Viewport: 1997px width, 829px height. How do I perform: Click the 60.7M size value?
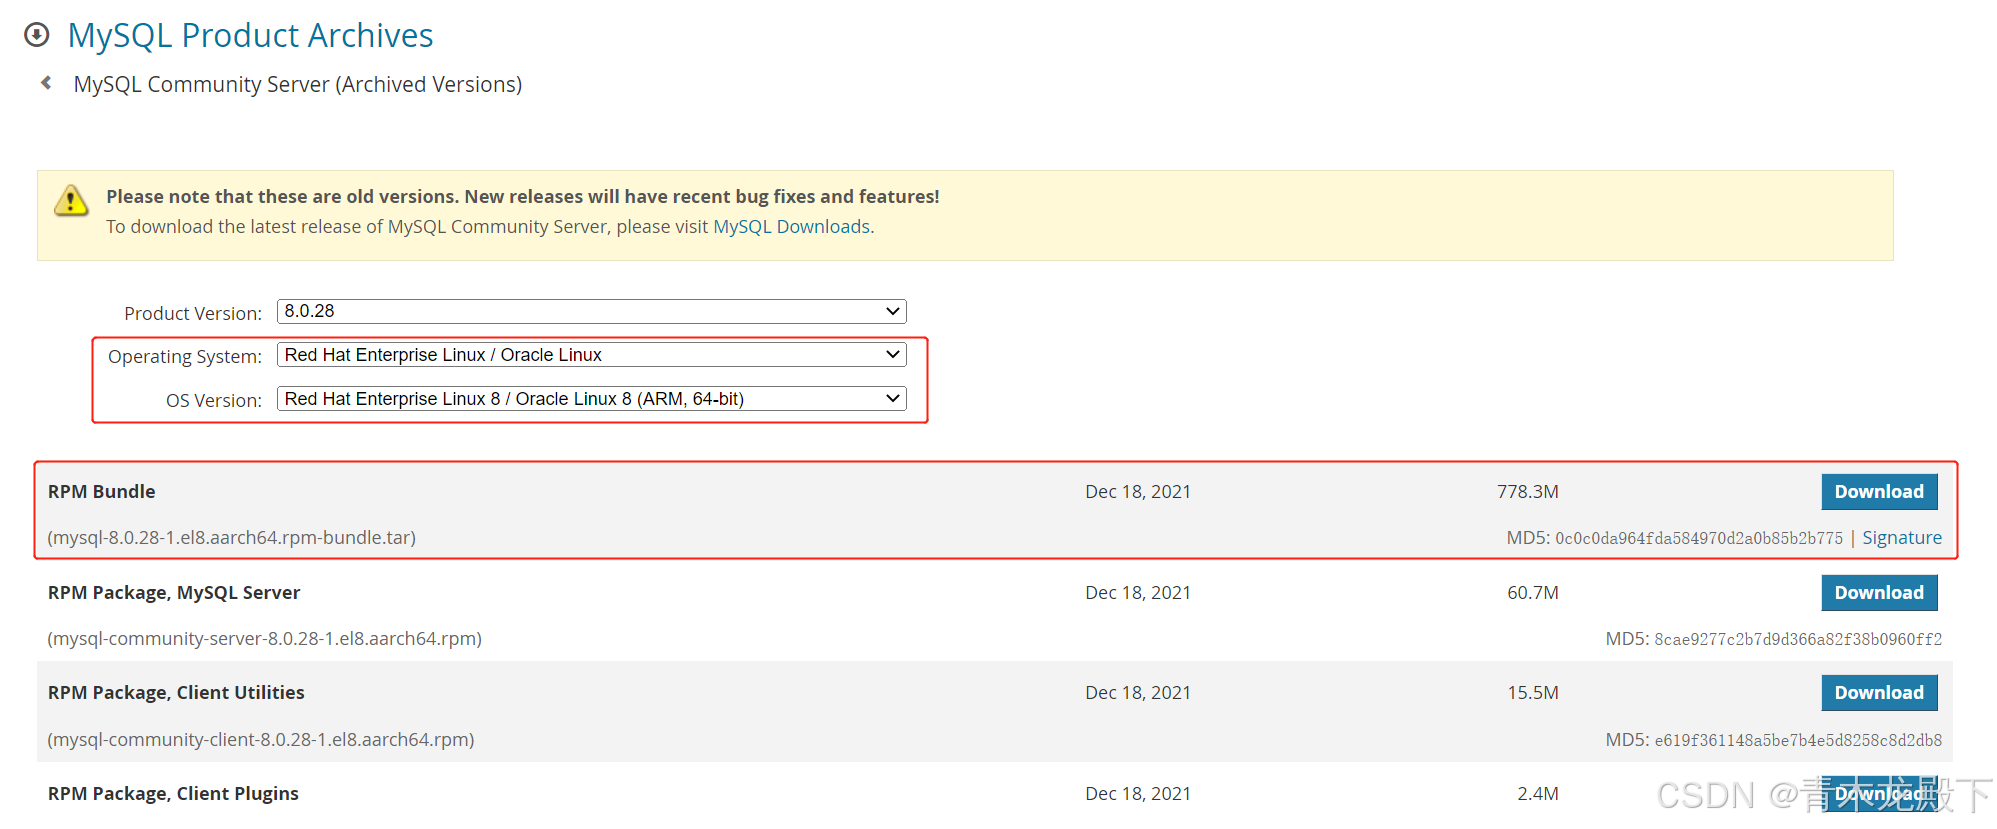1533,593
